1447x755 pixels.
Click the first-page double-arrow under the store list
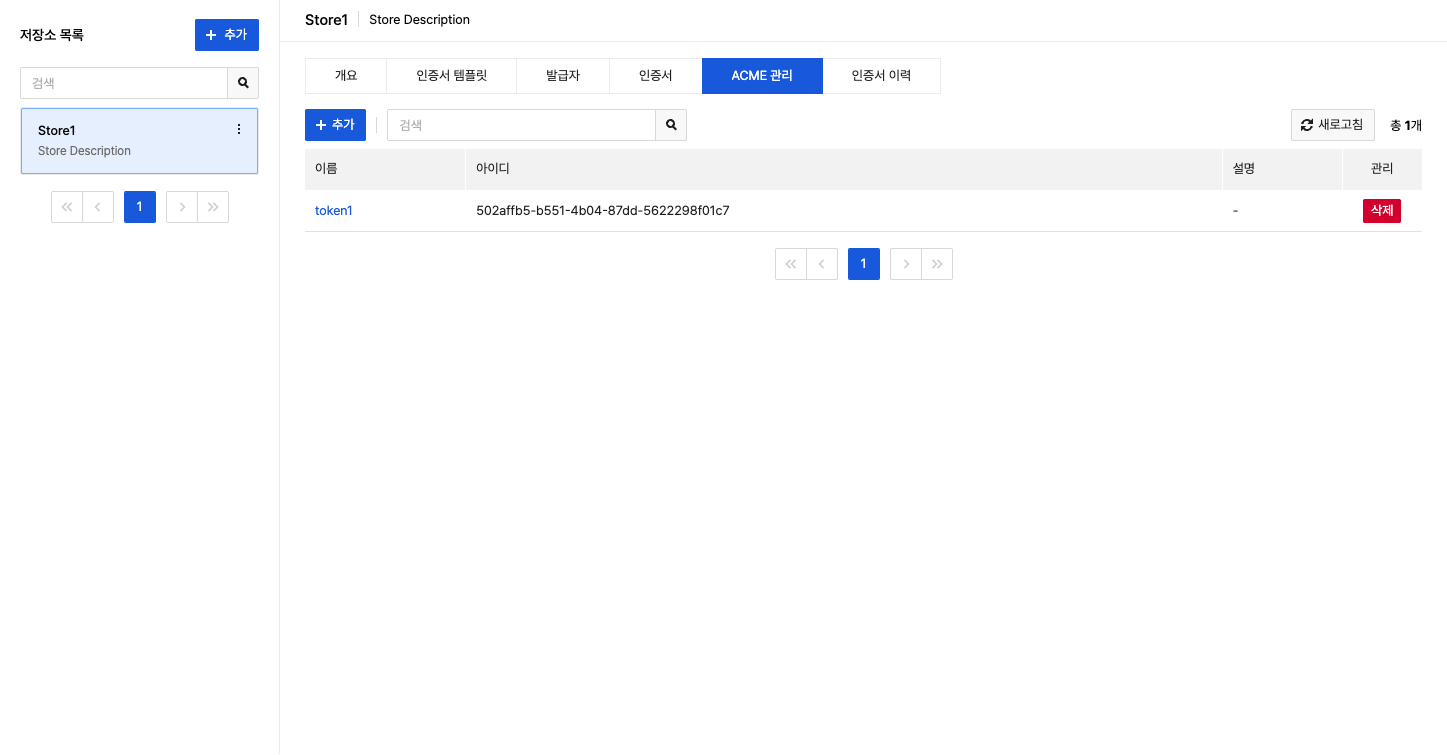[66, 206]
